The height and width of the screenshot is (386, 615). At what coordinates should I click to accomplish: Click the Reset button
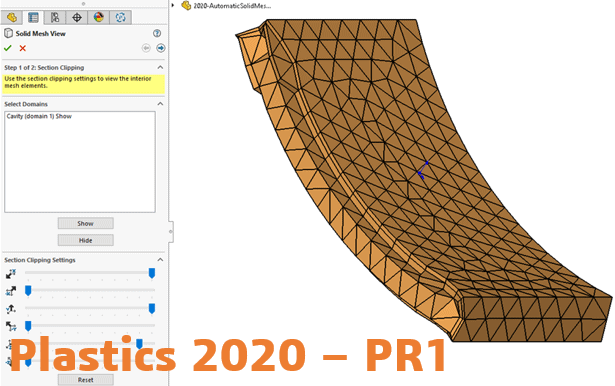(86, 380)
